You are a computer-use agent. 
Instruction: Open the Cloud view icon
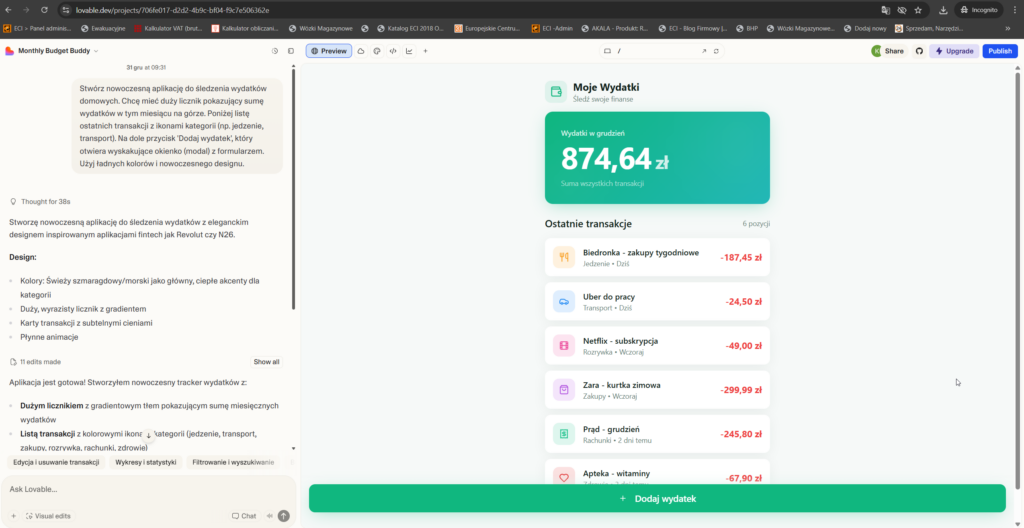pos(361,51)
